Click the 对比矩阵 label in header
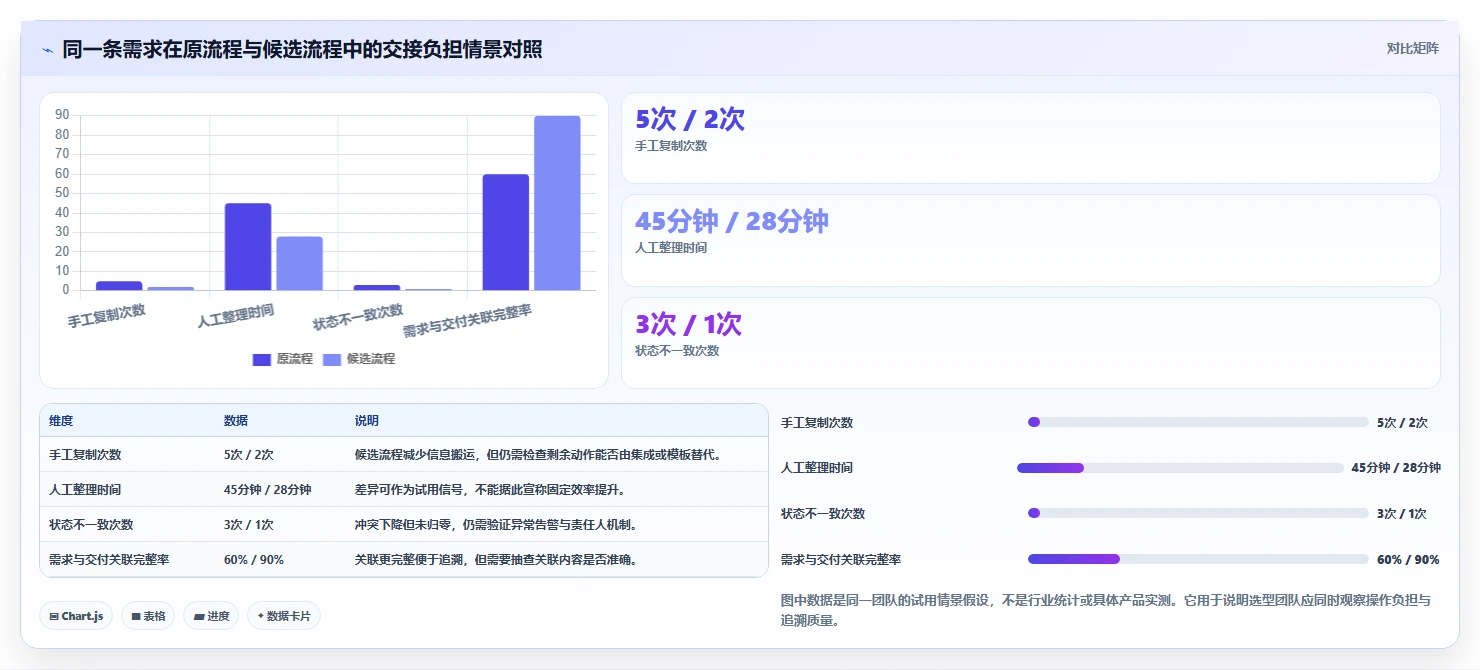This screenshot has width=1480, height=670. tap(1413, 48)
